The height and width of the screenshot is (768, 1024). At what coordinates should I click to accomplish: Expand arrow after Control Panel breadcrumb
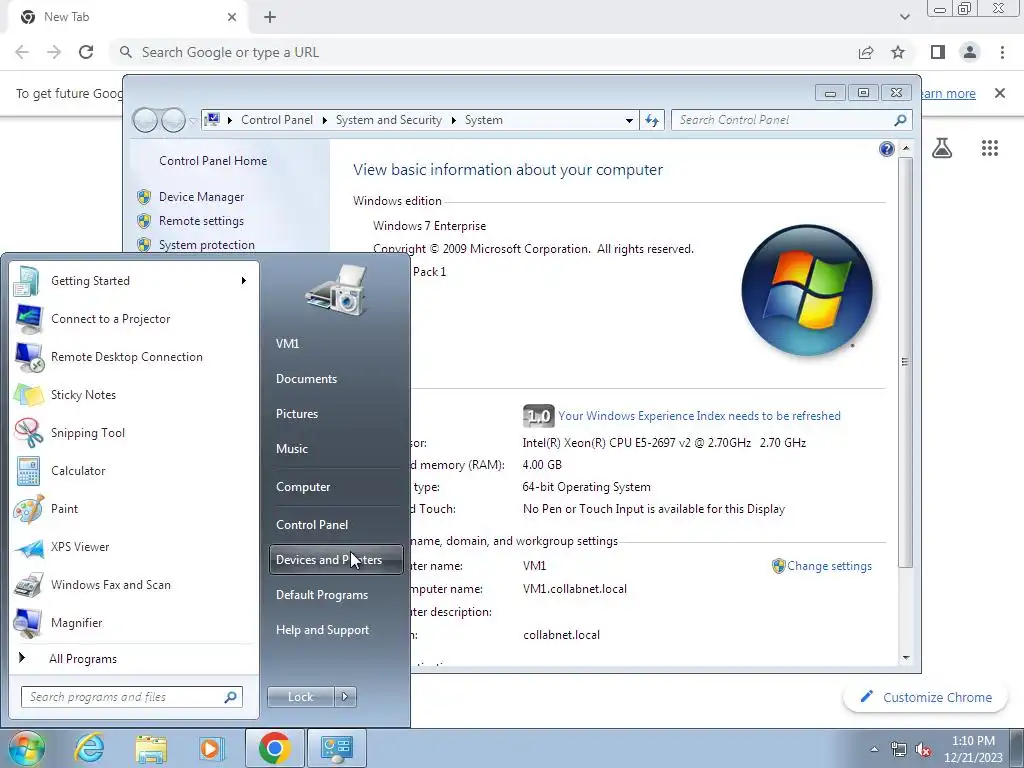(325, 120)
